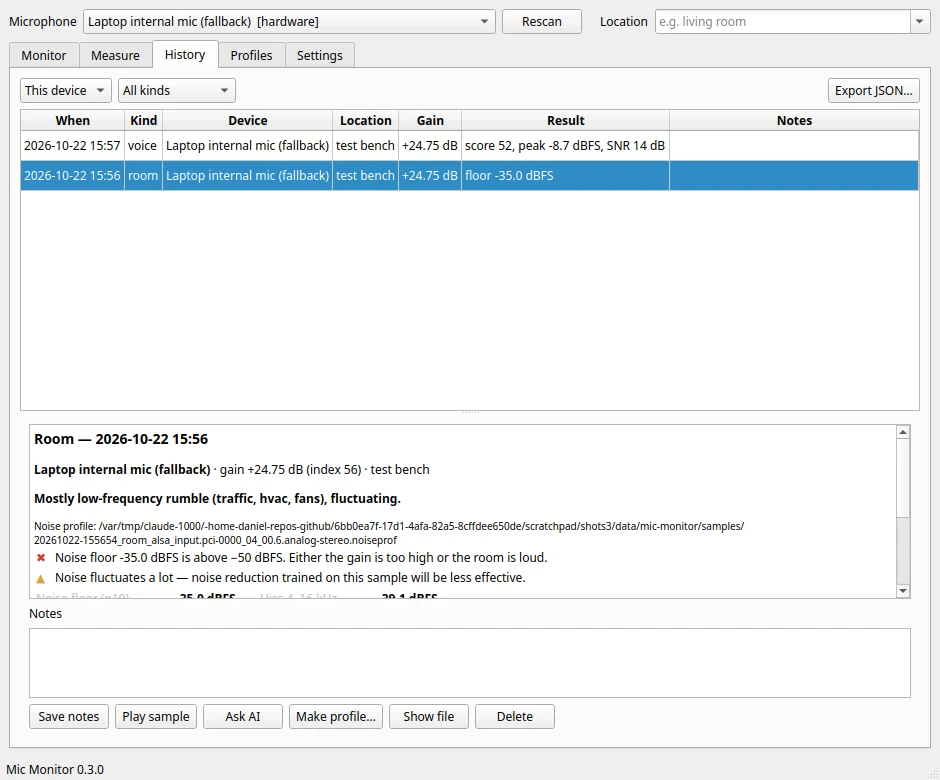This screenshot has height=780, width=940.
Task: Sort by the Location column header
Action: pyautogui.click(x=366, y=121)
